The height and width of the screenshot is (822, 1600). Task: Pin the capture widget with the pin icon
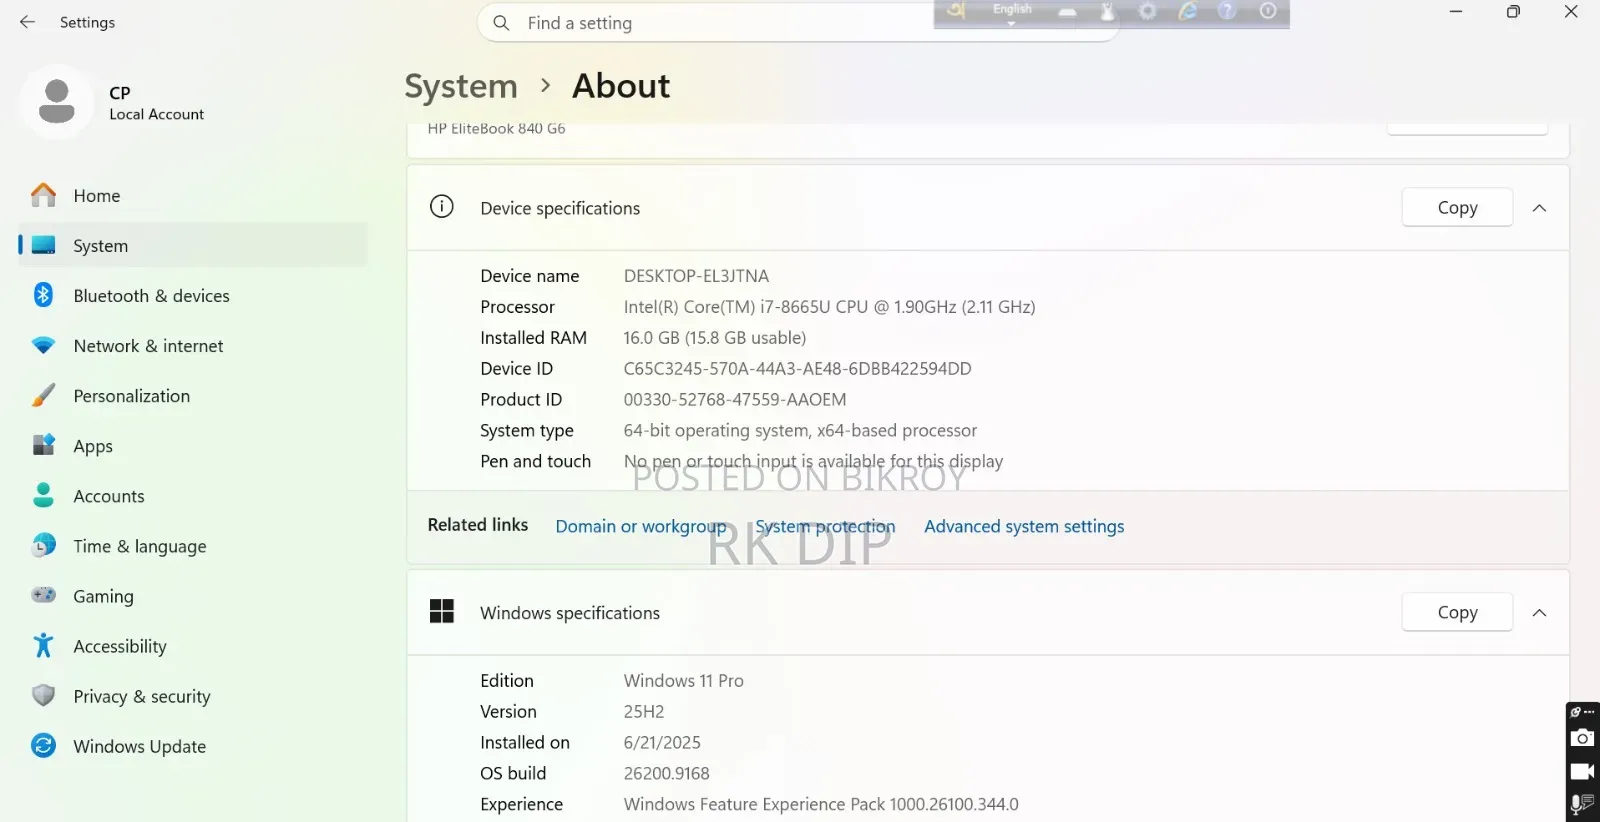click(x=1575, y=712)
